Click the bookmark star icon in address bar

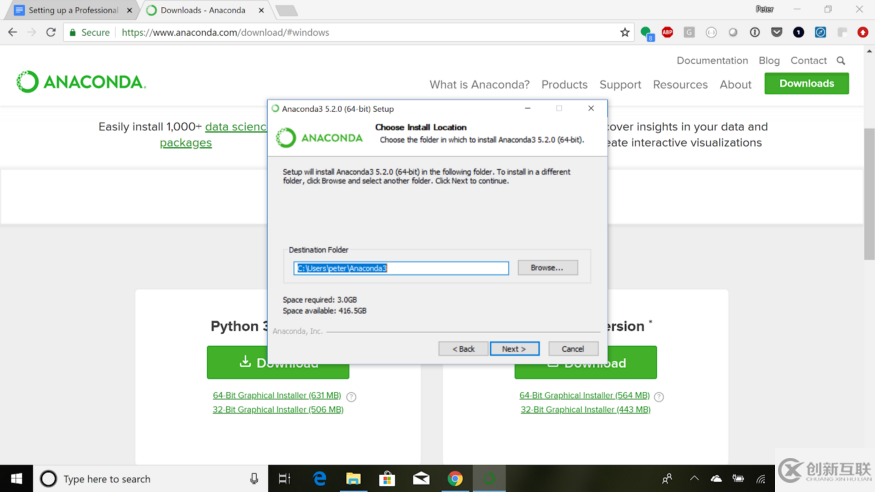pos(624,32)
